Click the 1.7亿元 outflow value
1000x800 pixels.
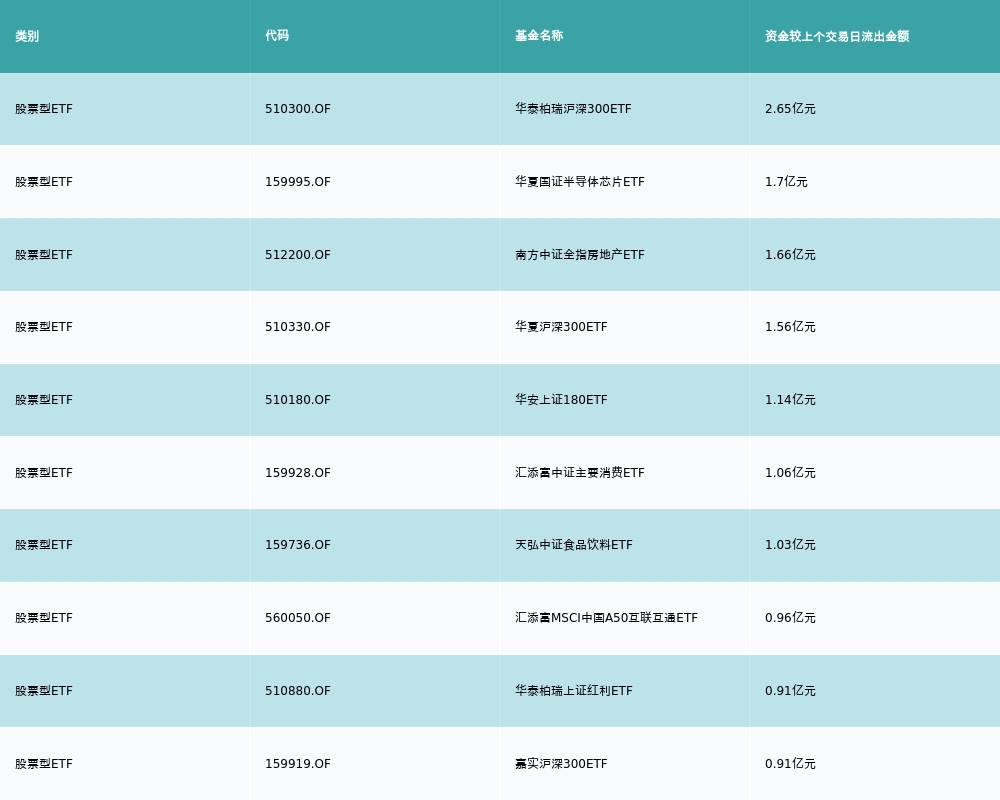pos(786,182)
